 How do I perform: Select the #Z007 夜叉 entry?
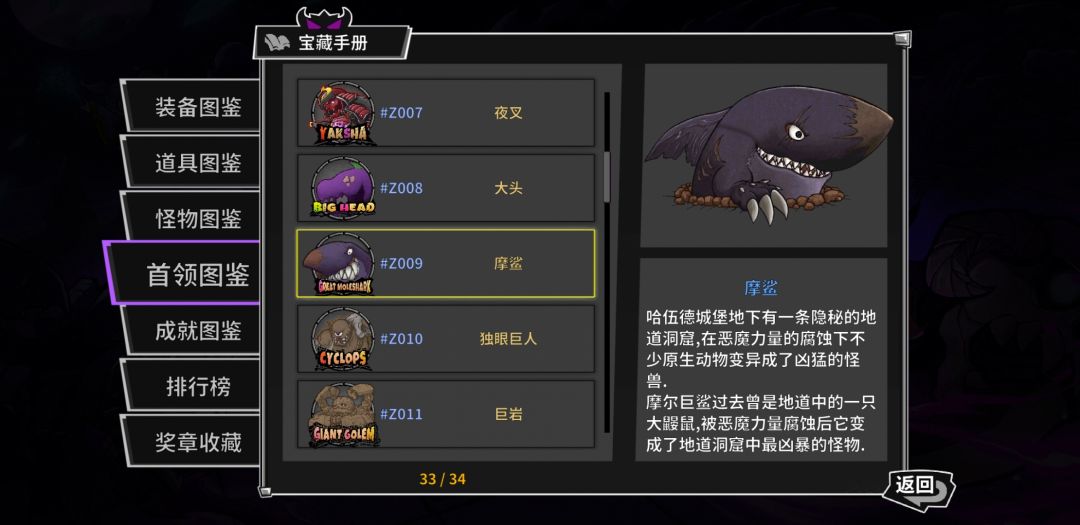446,113
